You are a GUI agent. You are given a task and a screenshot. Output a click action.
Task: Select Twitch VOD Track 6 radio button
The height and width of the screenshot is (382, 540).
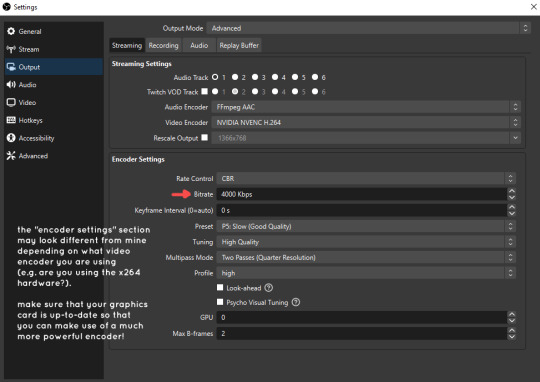(315, 92)
